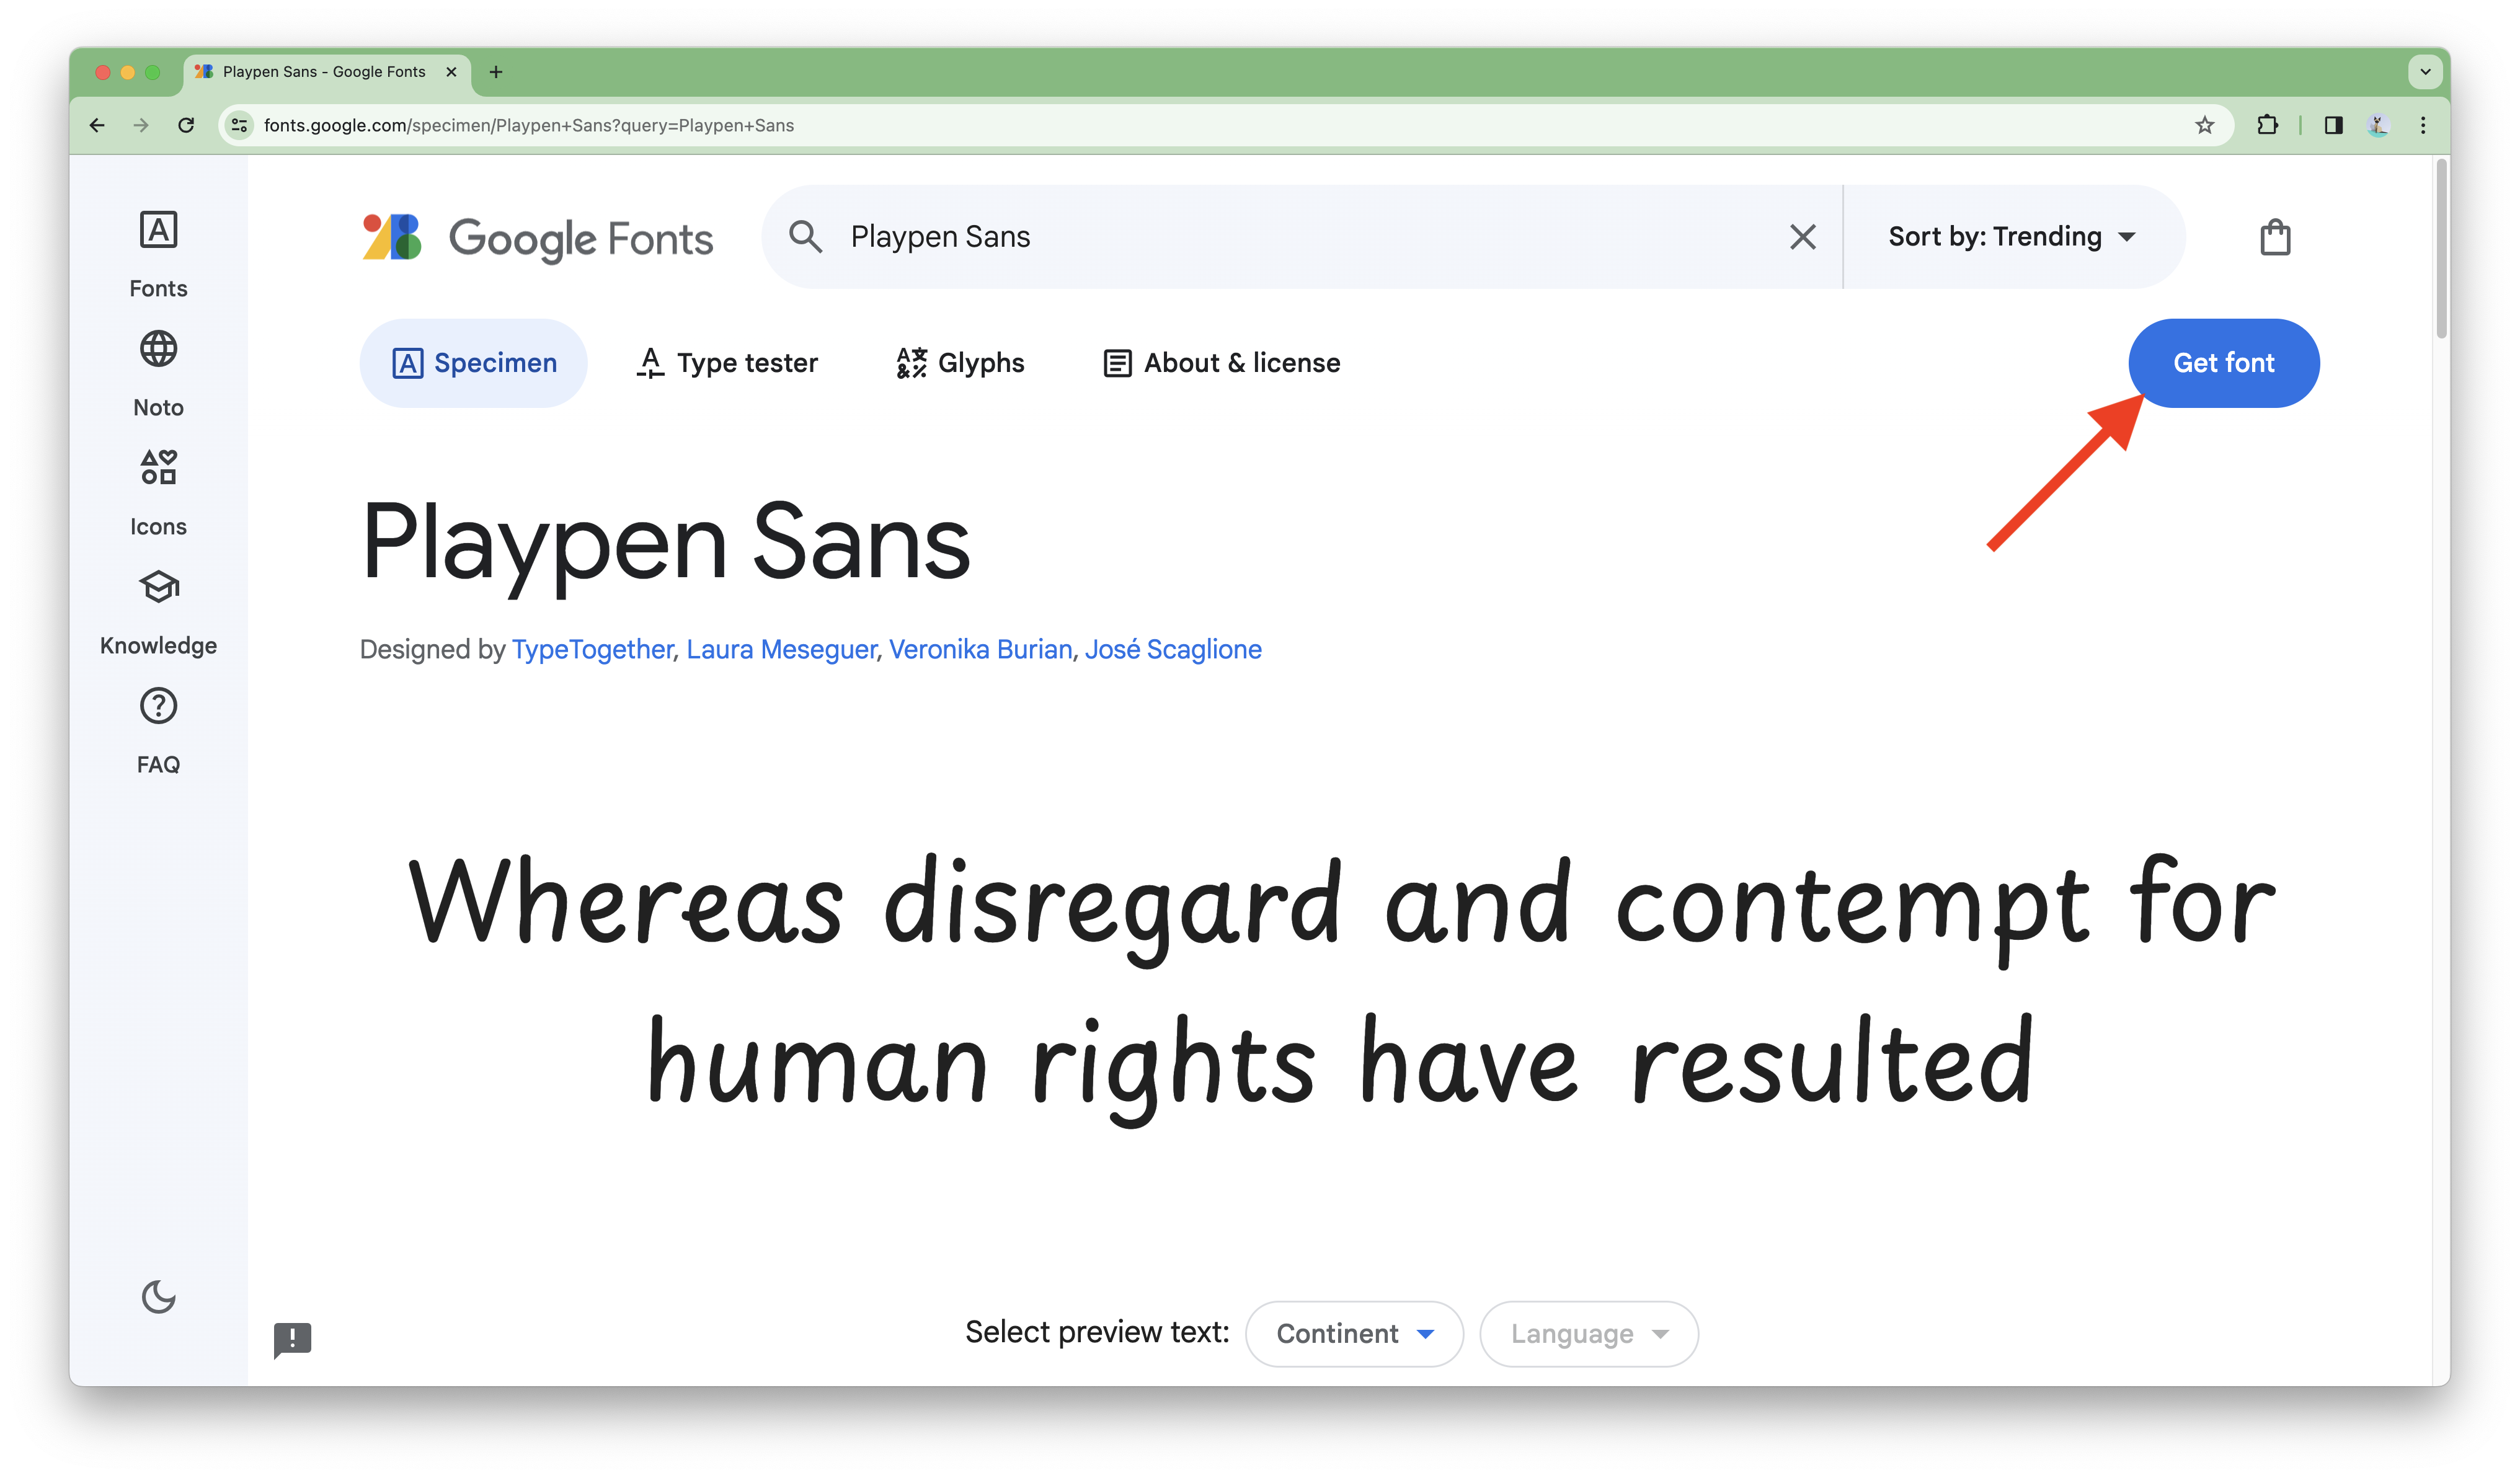Click the Get font button
2520x1478 pixels.
2224,363
